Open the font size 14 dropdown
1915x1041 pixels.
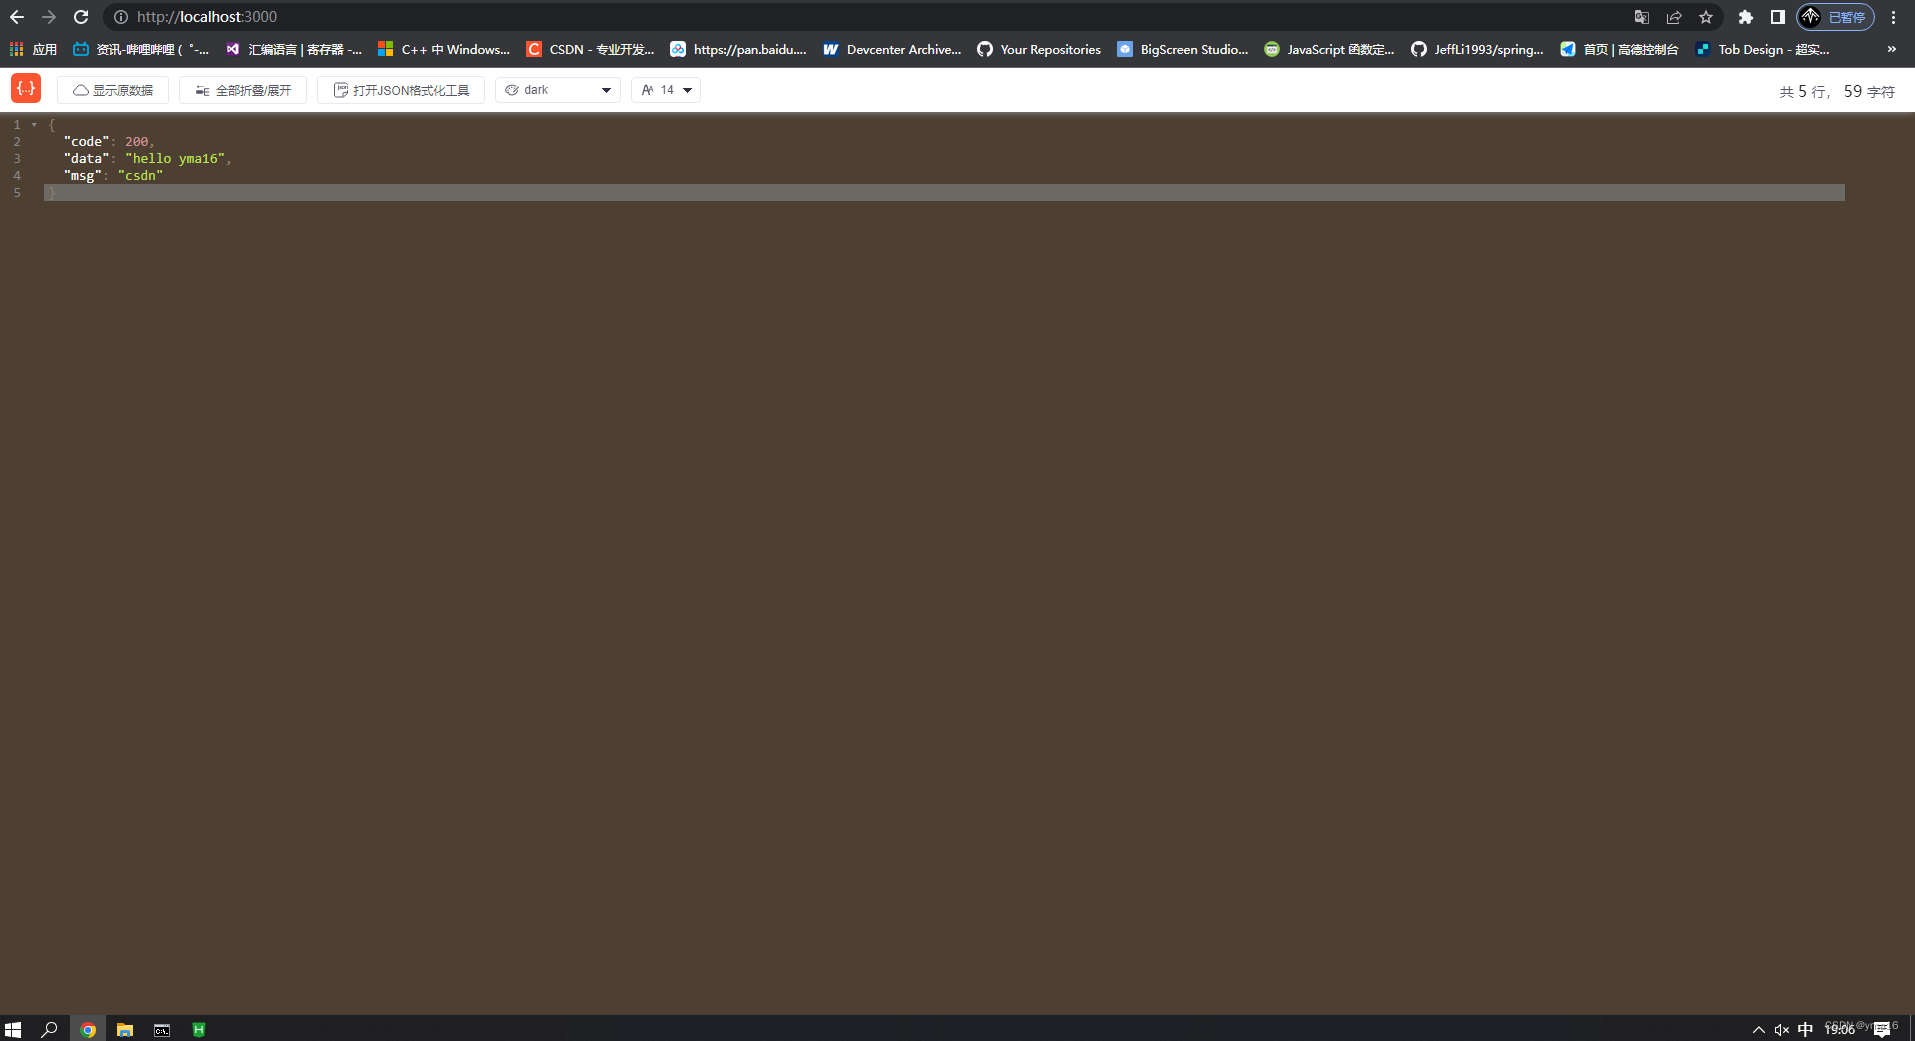coord(666,90)
